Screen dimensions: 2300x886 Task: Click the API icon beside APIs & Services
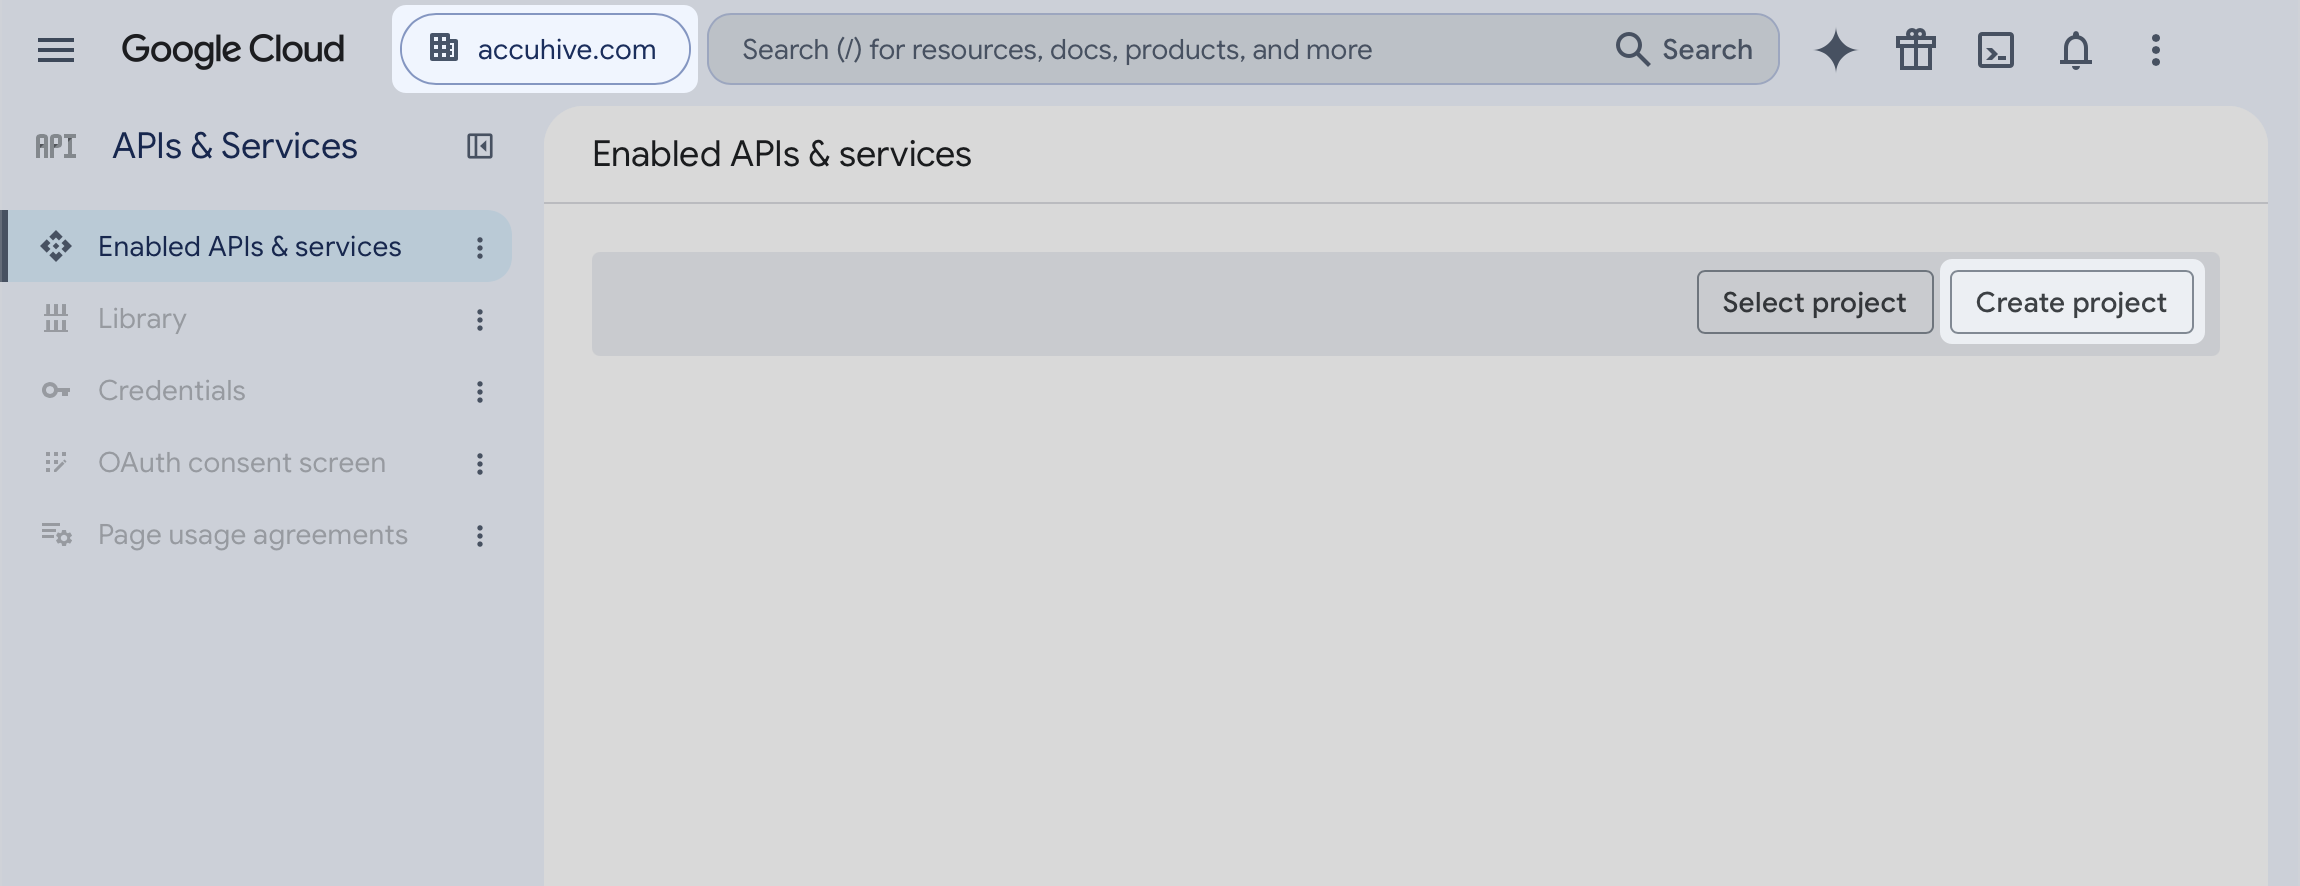pyautogui.click(x=56, y=146)
